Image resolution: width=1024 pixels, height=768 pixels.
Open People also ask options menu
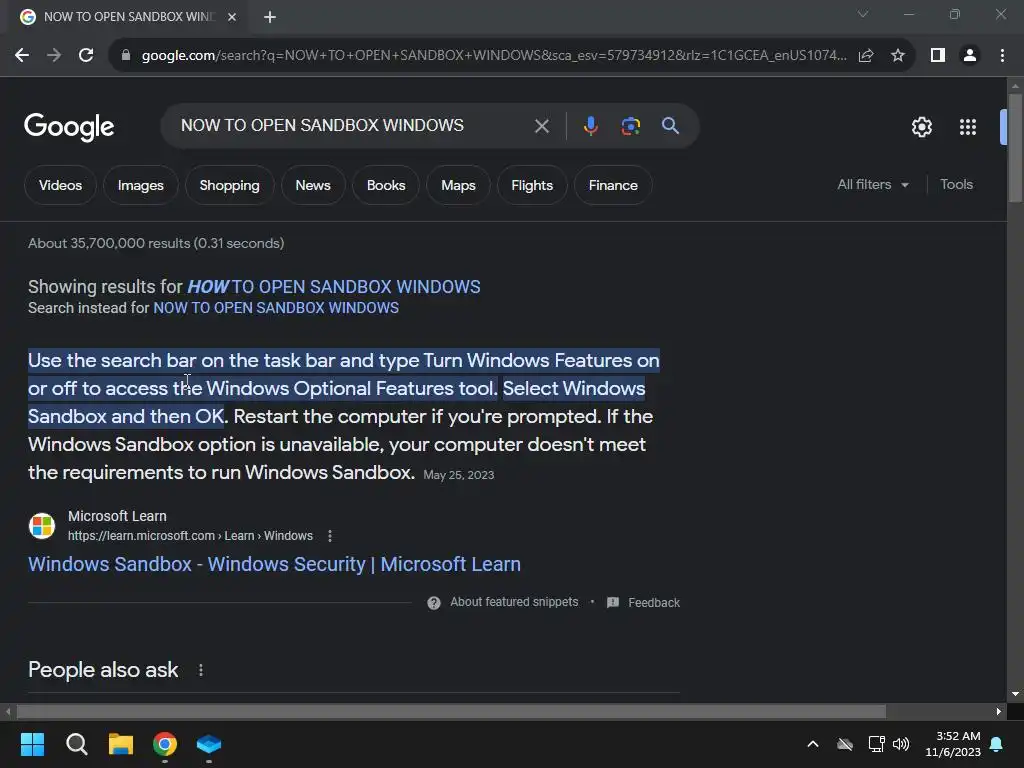pos(201,670)
